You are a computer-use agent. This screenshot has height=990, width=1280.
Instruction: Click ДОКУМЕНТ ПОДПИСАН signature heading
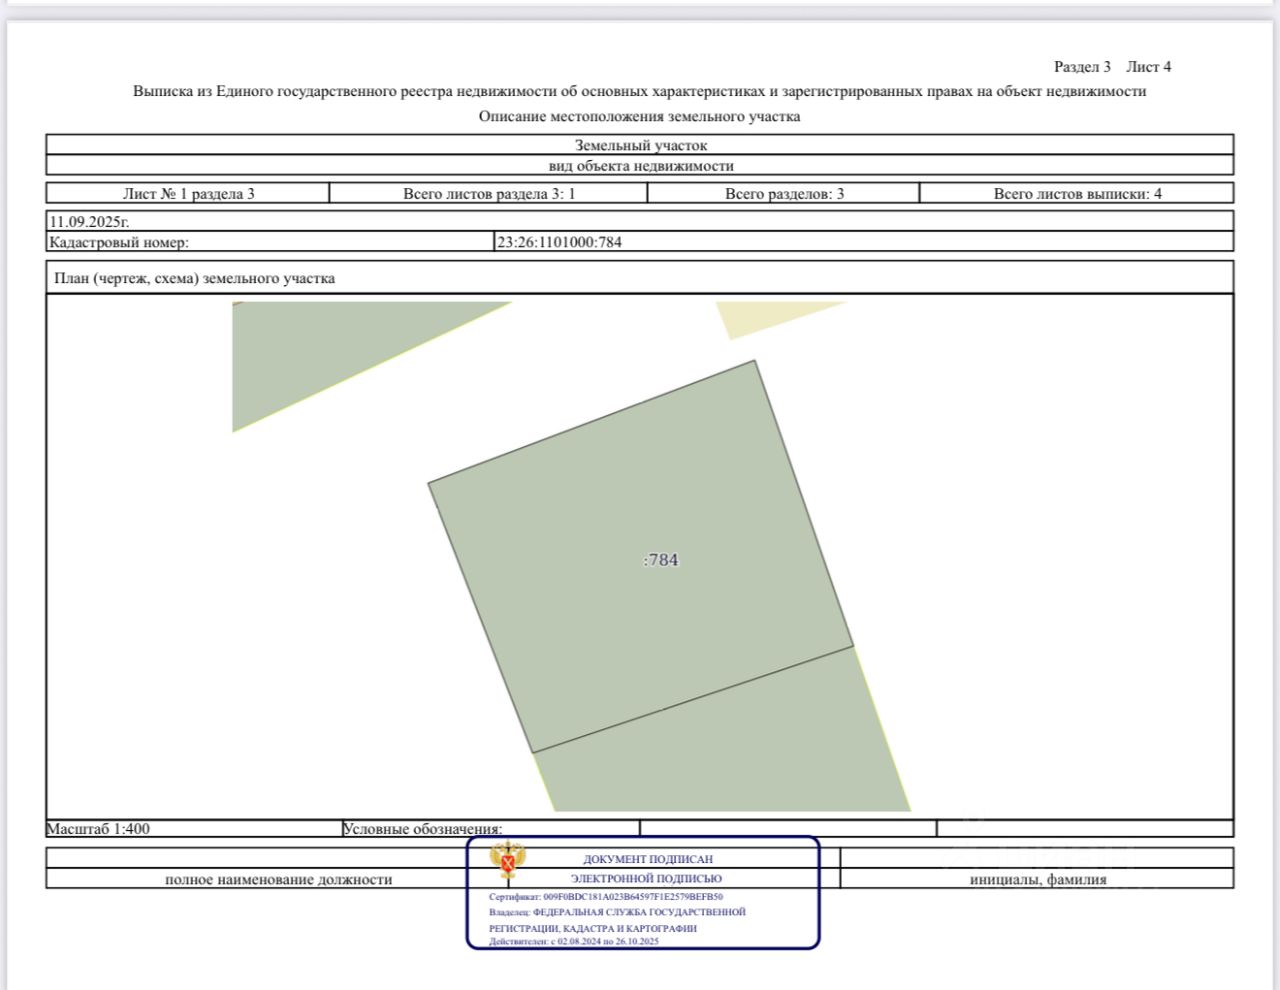point(648,859)
